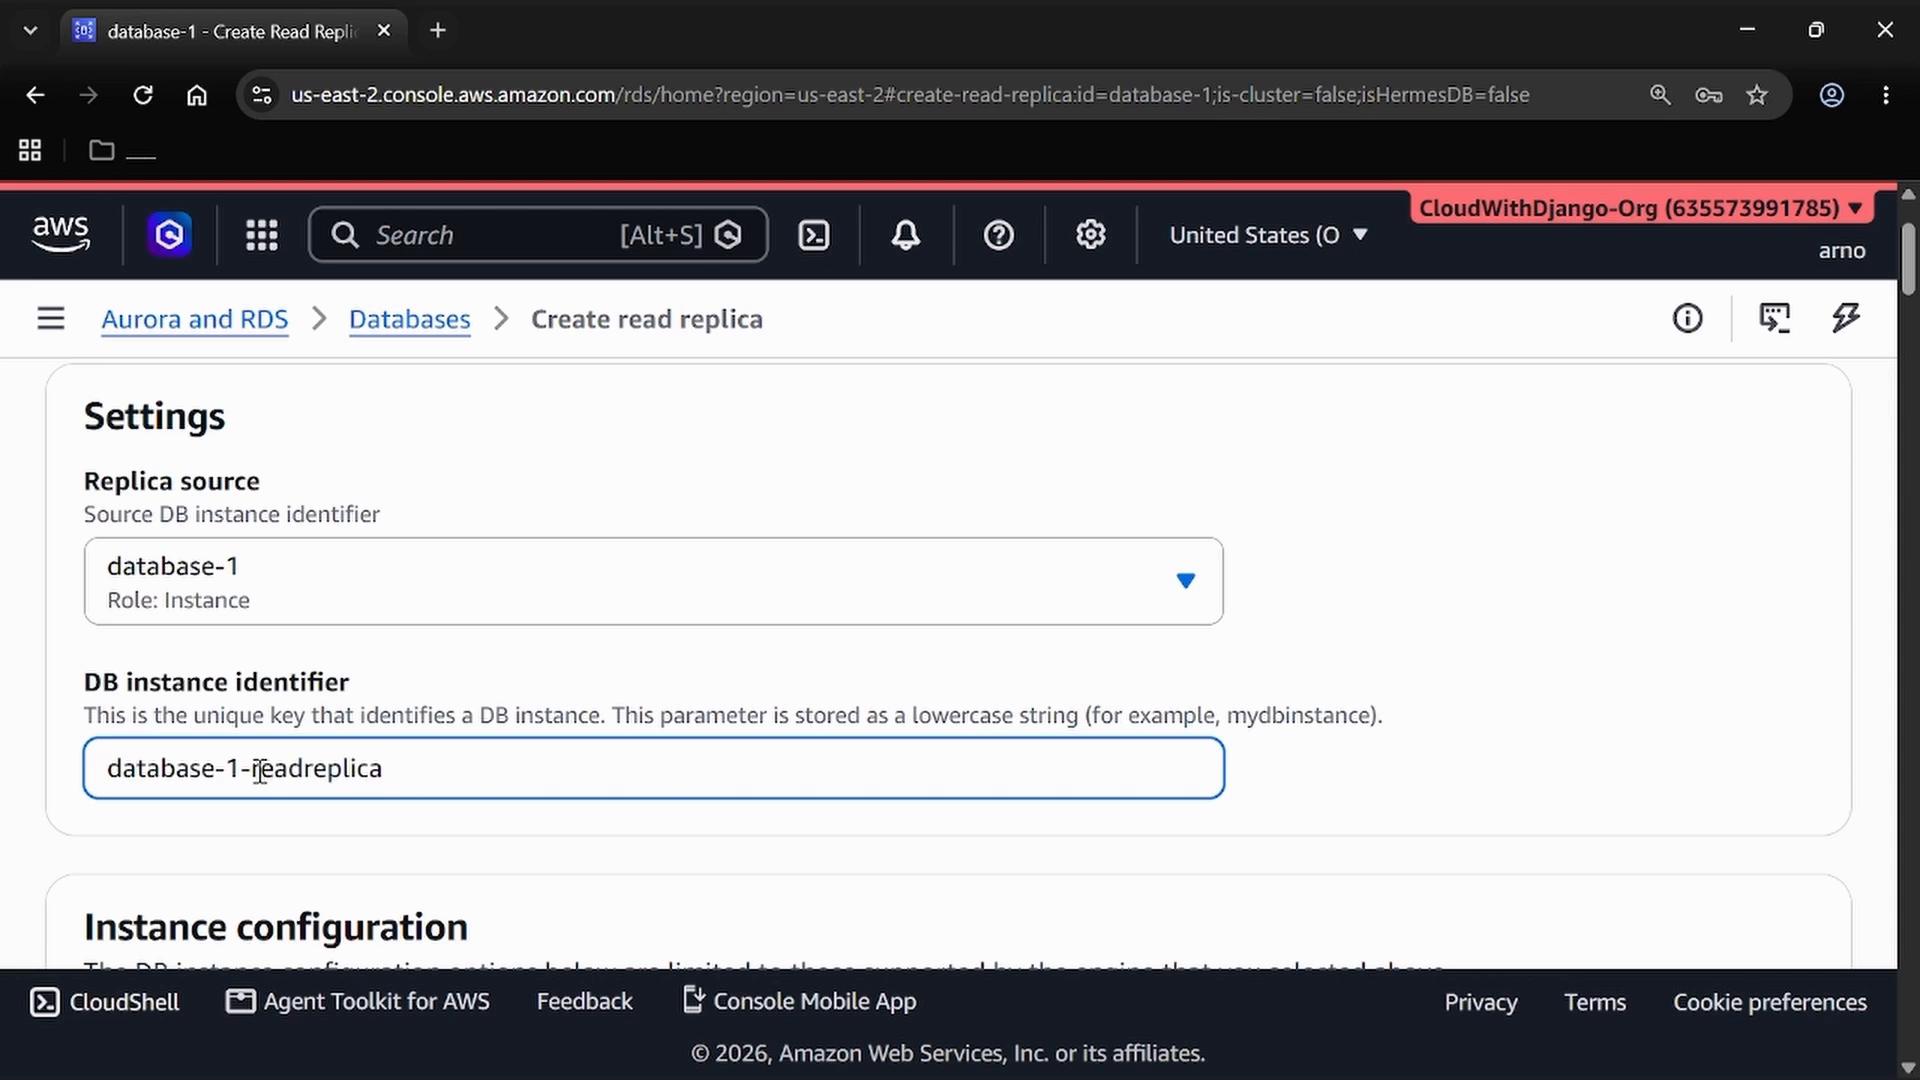
Task: Open the browser profile icon
Action: coord(1832,95)
